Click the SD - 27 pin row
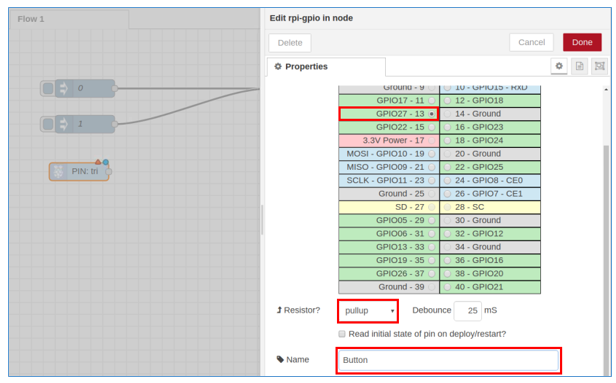616x383 pixels. [389, 207]
